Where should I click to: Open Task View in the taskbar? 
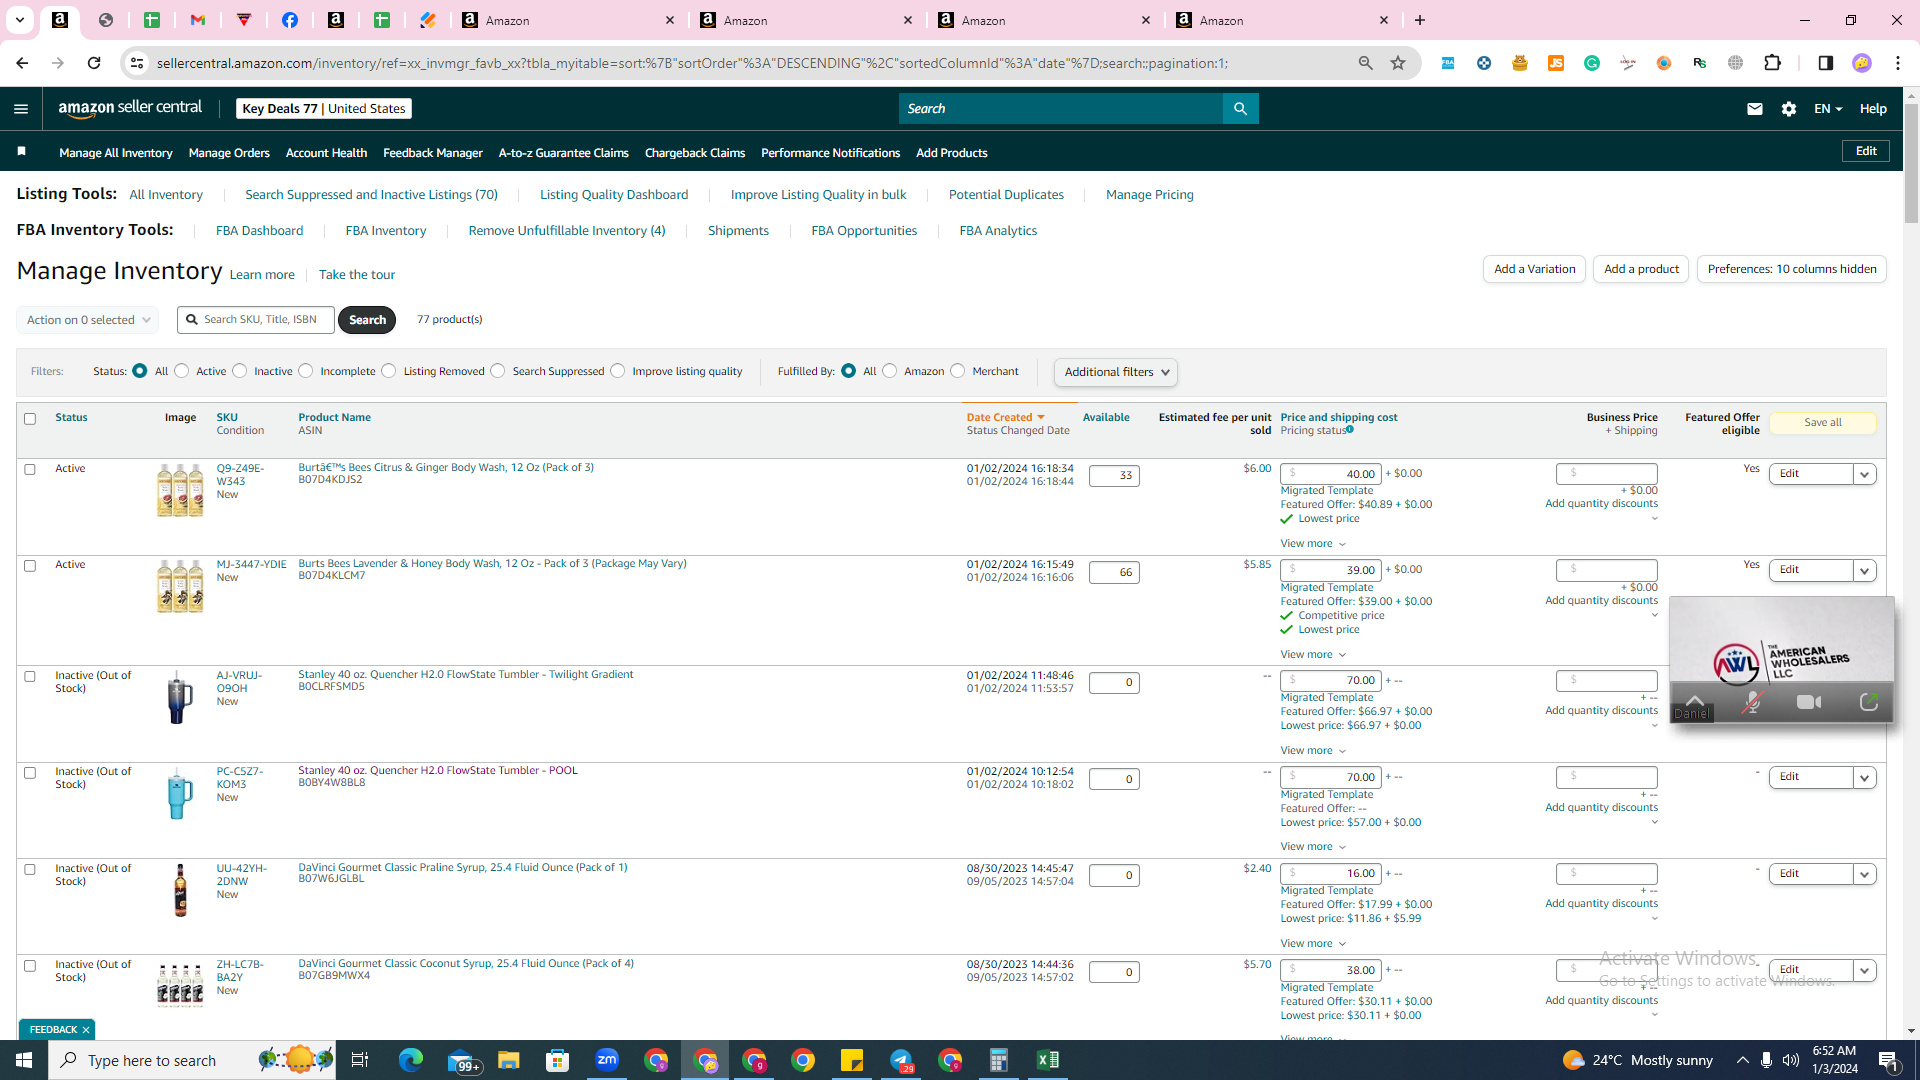coord(360,1060)
